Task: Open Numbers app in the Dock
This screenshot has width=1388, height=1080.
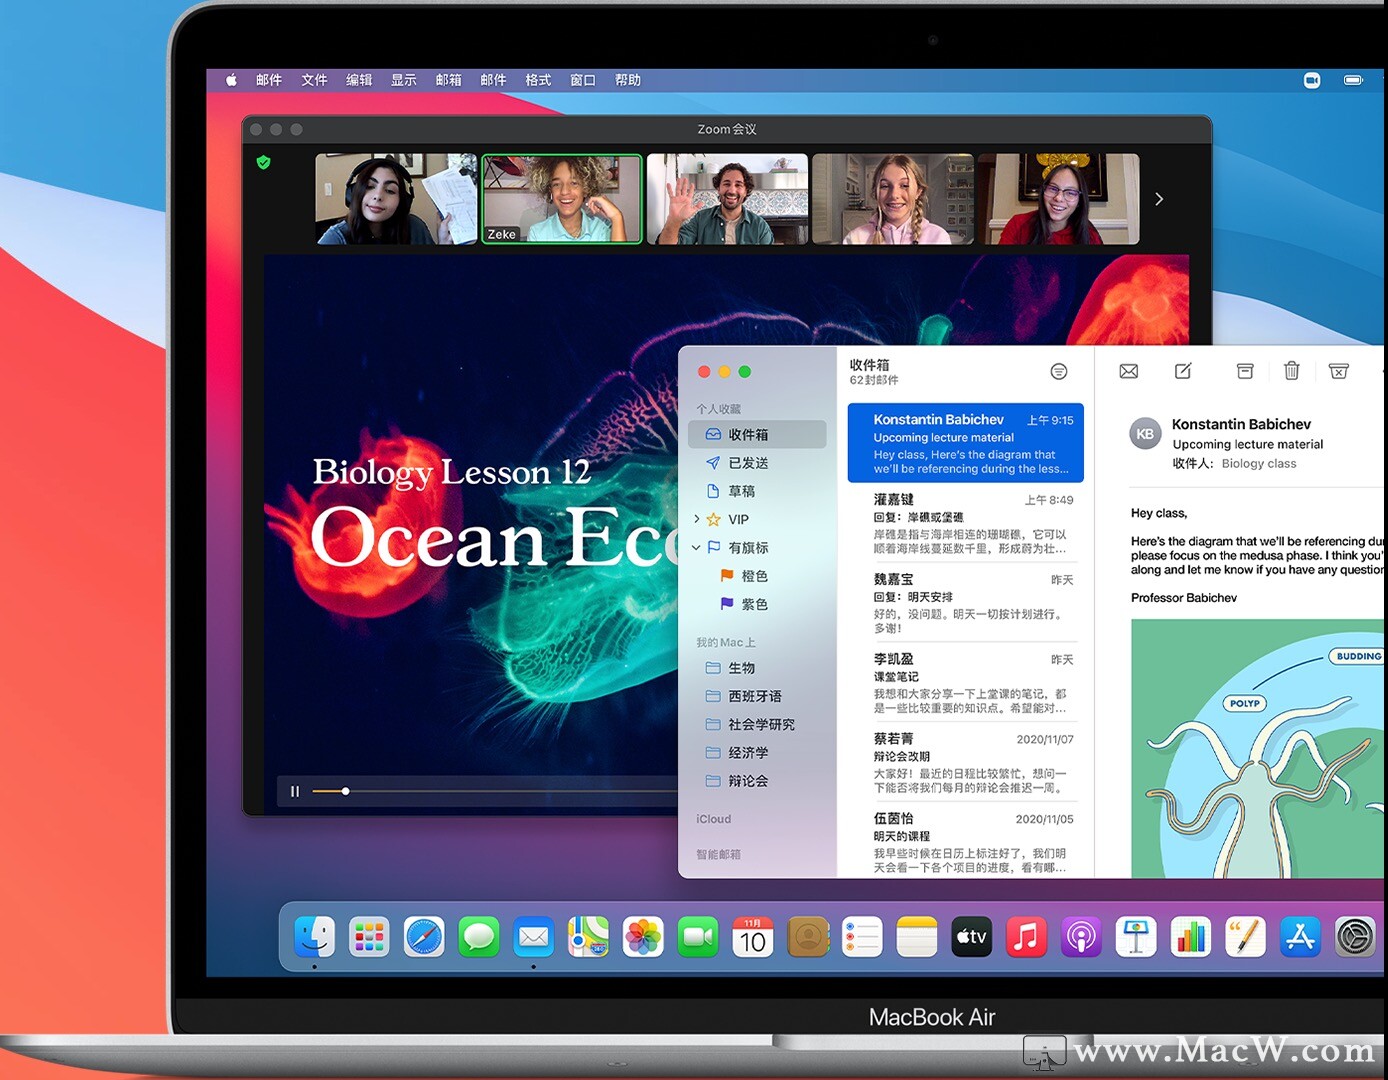Action: point(1190,937)
